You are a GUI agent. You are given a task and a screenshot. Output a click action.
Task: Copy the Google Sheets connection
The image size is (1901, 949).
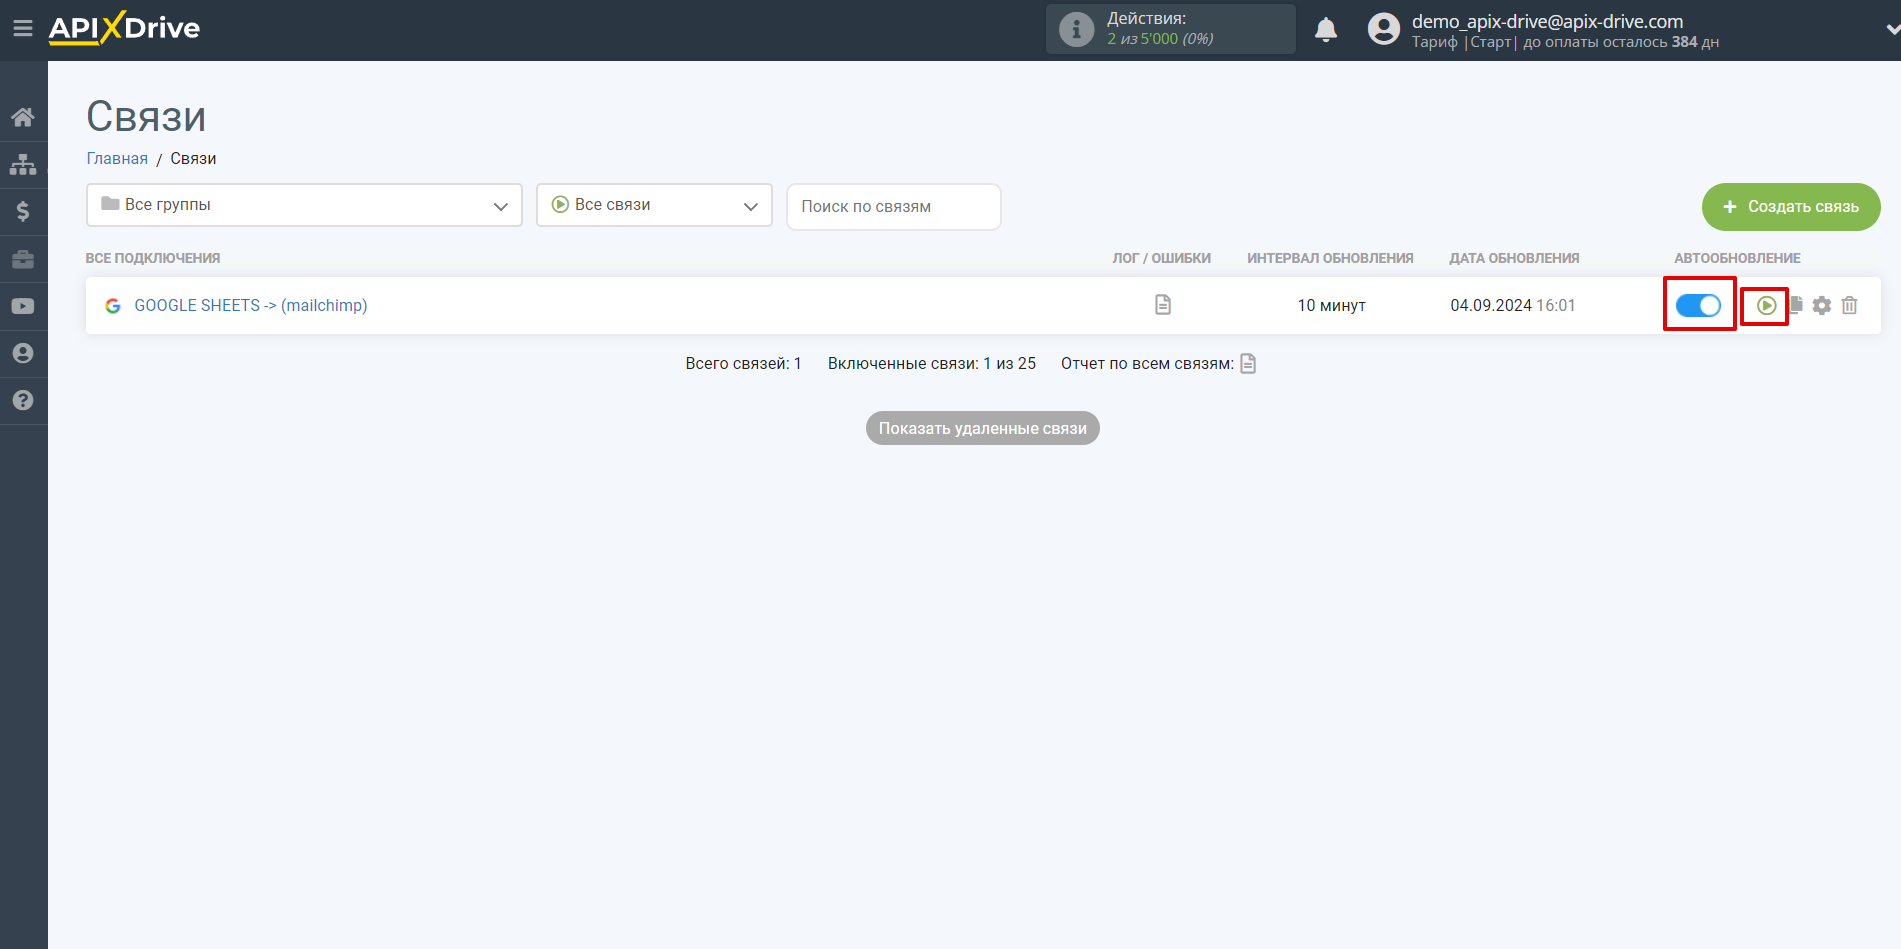[x=1796, y=305]
